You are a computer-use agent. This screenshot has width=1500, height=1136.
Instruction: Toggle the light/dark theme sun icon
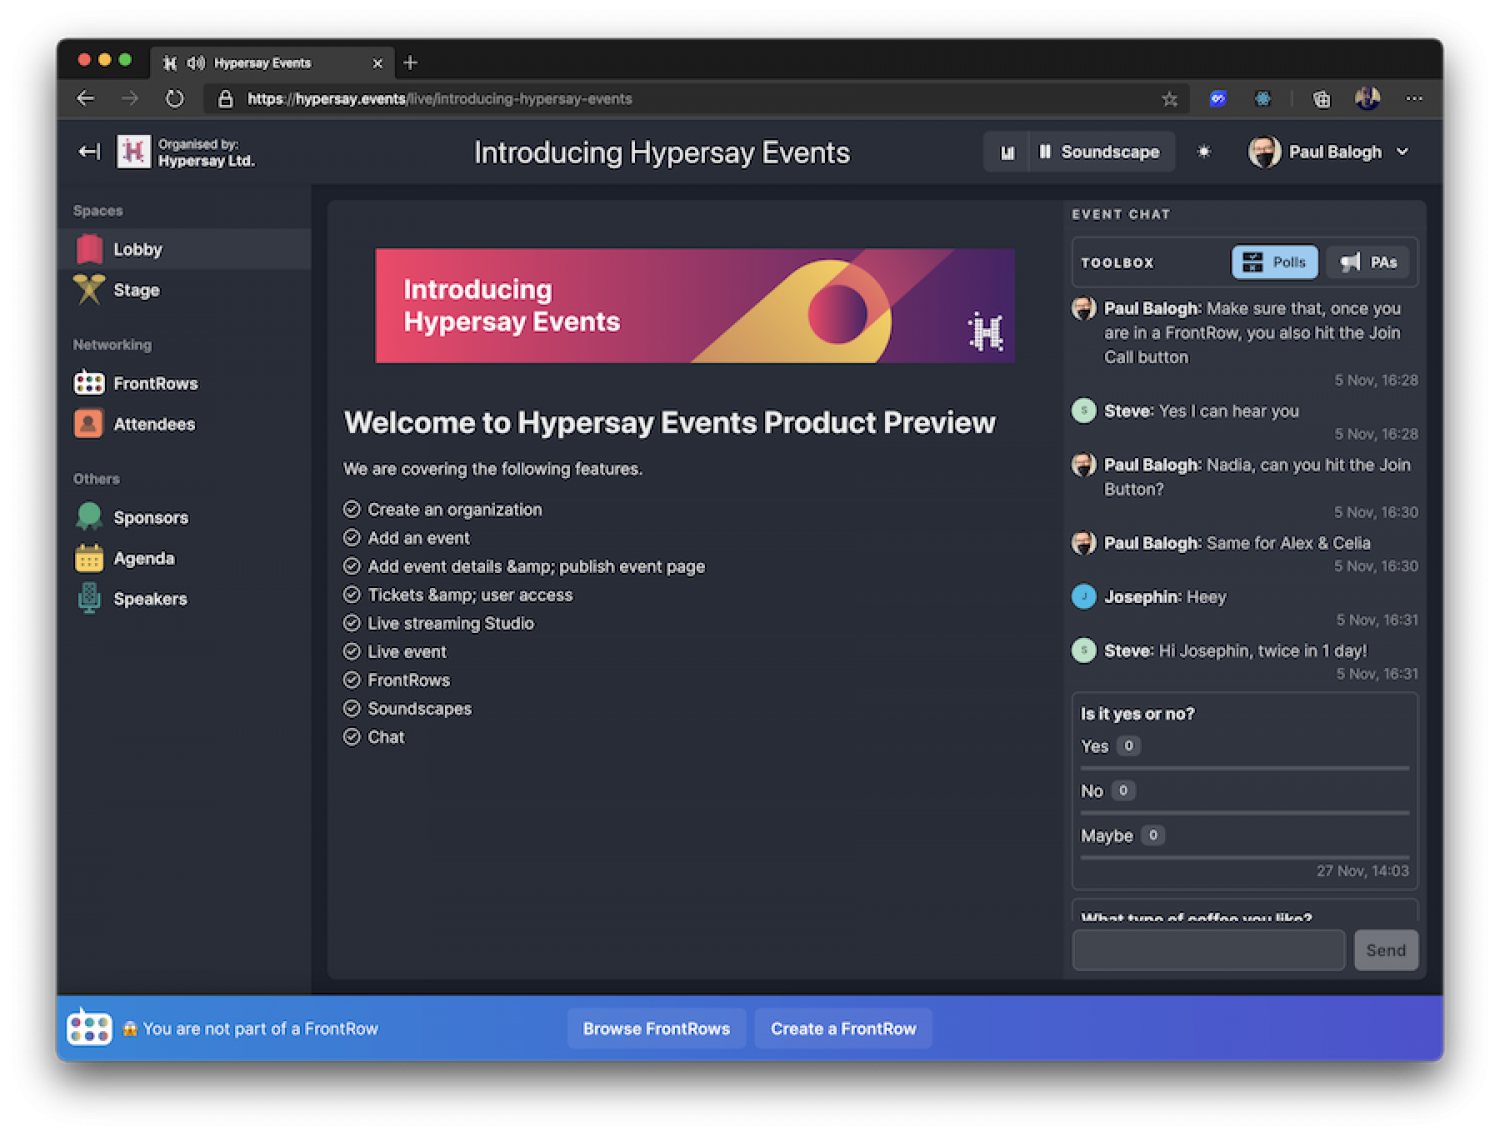pyautogui.click(x=1204, y=152)
